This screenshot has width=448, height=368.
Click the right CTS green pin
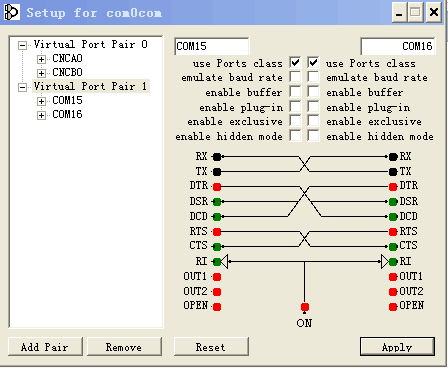393,247
